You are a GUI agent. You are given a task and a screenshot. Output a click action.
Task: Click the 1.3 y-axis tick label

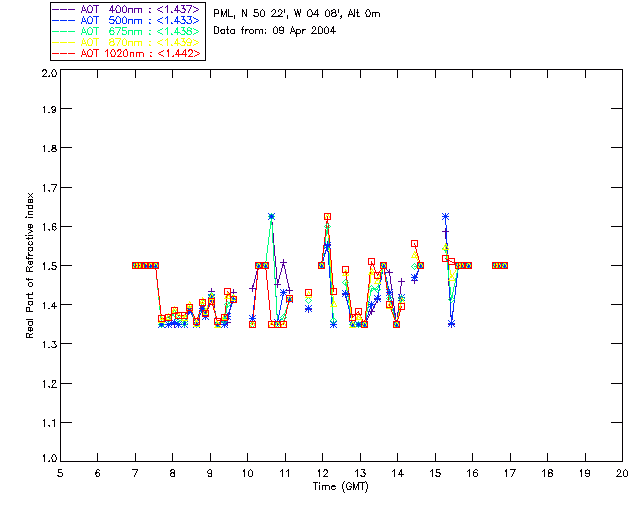pyautogui.click(x=49, y=344)
